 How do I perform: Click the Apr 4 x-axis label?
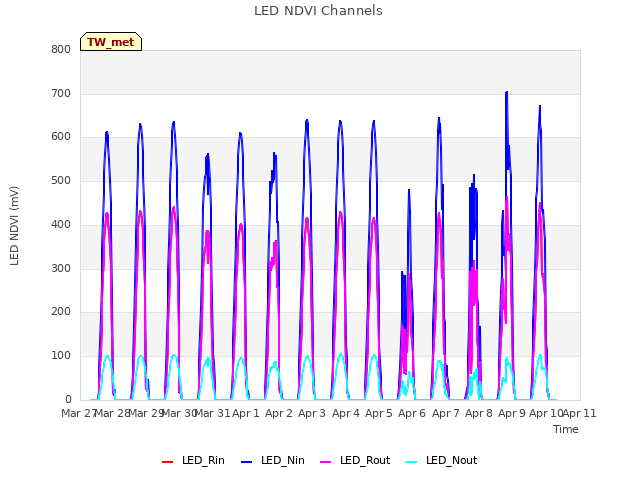tap(346, 413)
